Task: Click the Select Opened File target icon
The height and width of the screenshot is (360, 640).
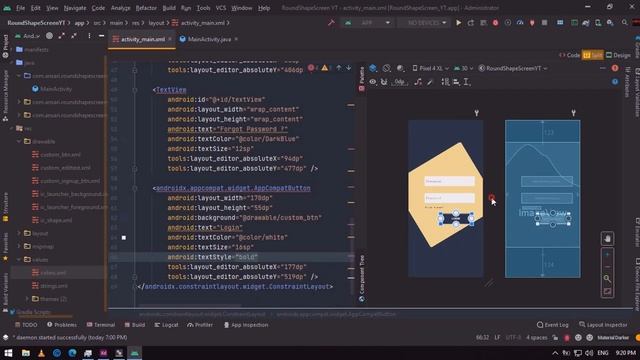Action: 49,36
